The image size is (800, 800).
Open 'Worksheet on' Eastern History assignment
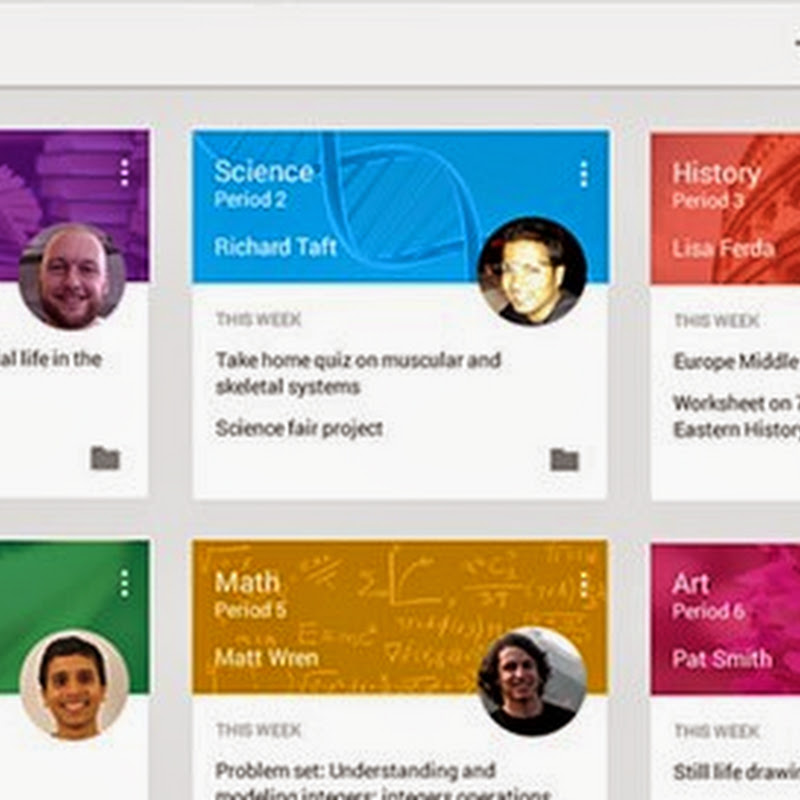[x=736, y=416]
